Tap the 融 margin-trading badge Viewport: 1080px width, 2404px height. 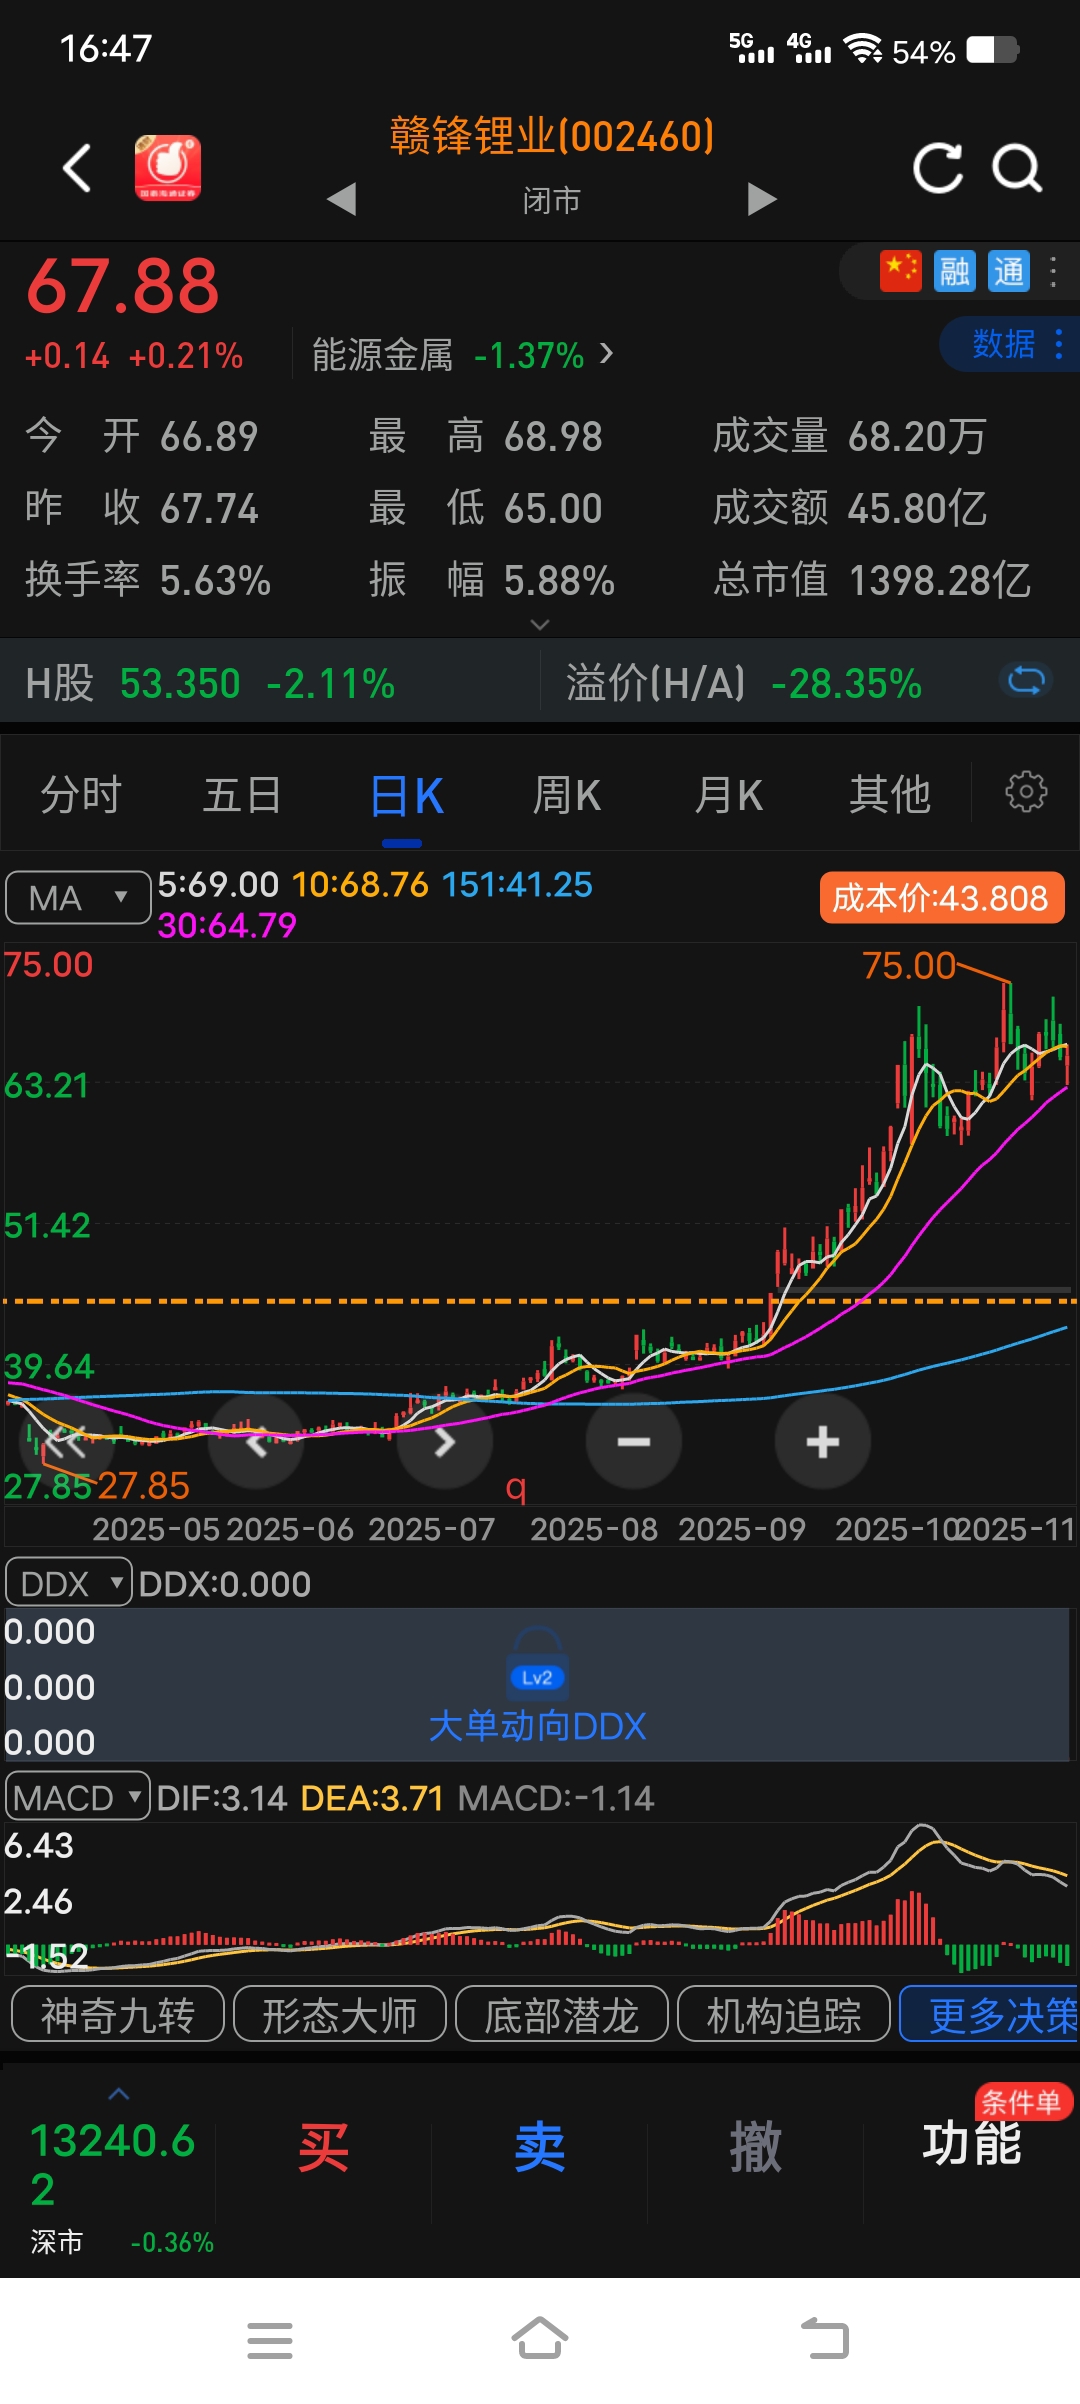tap(954, 271)
